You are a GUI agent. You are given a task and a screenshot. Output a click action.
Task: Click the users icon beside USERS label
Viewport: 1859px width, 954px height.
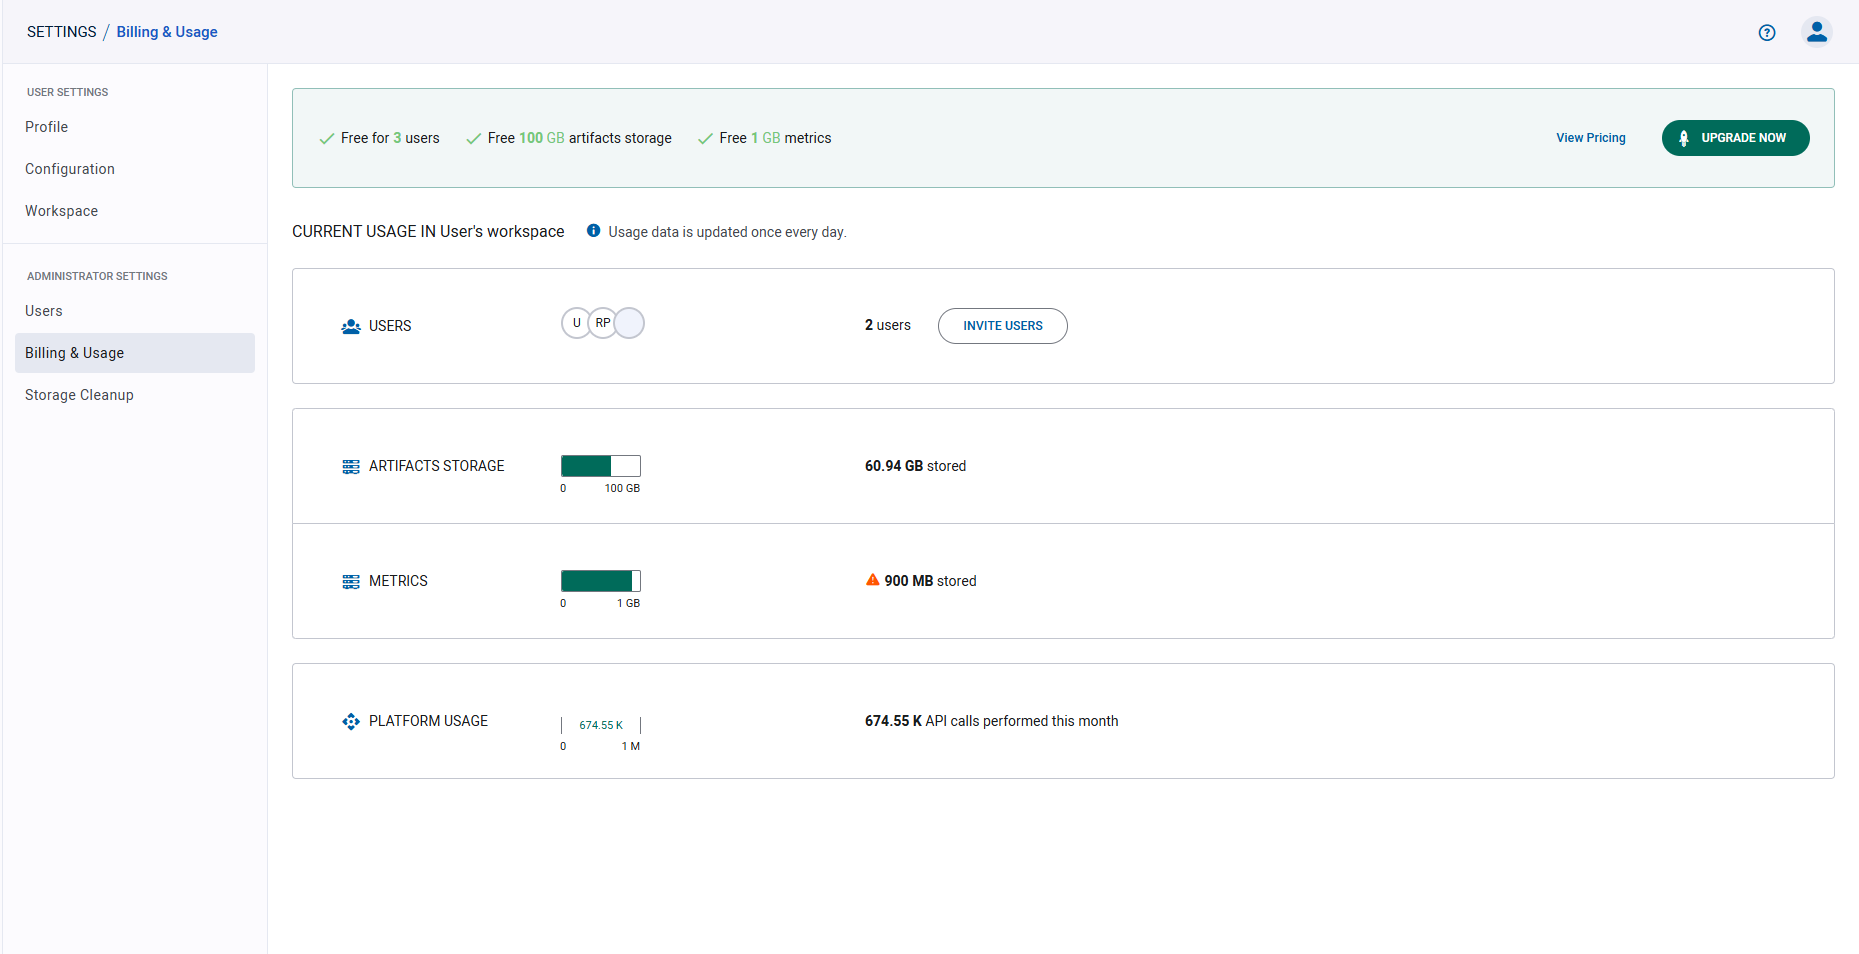(x=350, y=326)
